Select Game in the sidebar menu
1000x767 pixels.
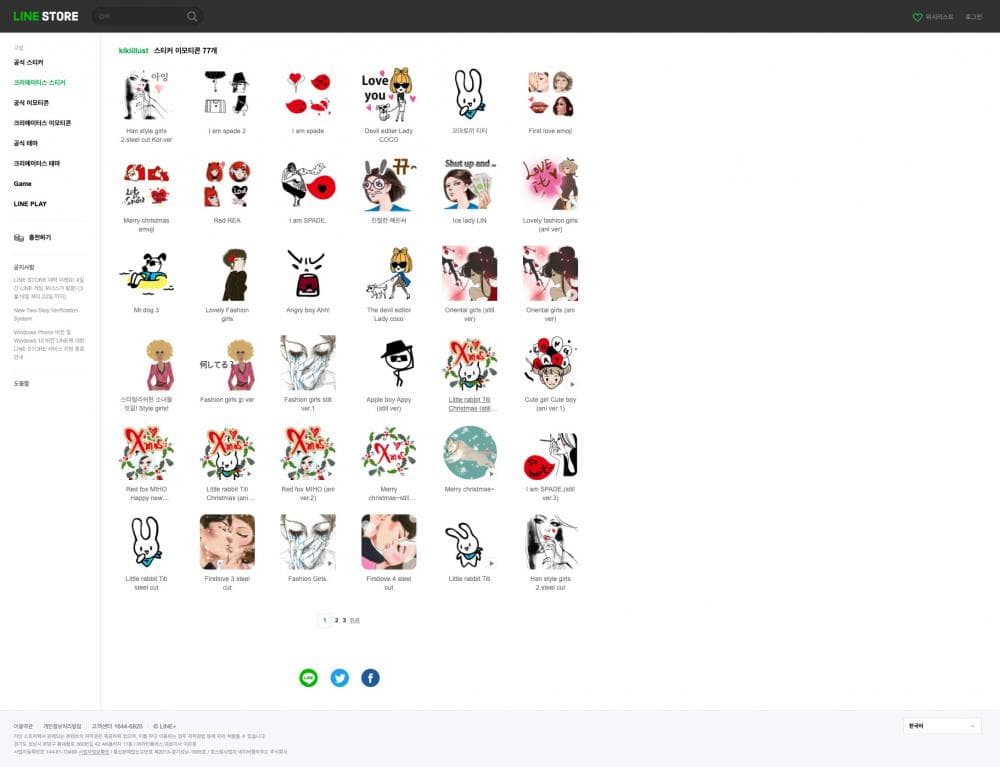click(22, 184)
